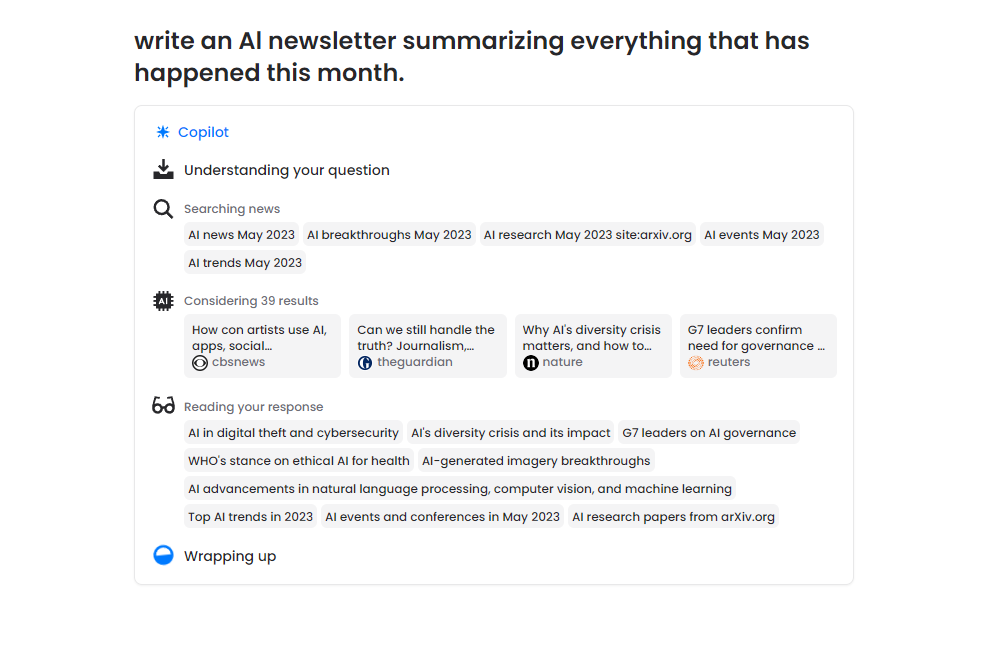This screenshot has width=1002, height=669.
Task: Select the 'AI news May 2023' search chip
Action: (x=241, y=235)
